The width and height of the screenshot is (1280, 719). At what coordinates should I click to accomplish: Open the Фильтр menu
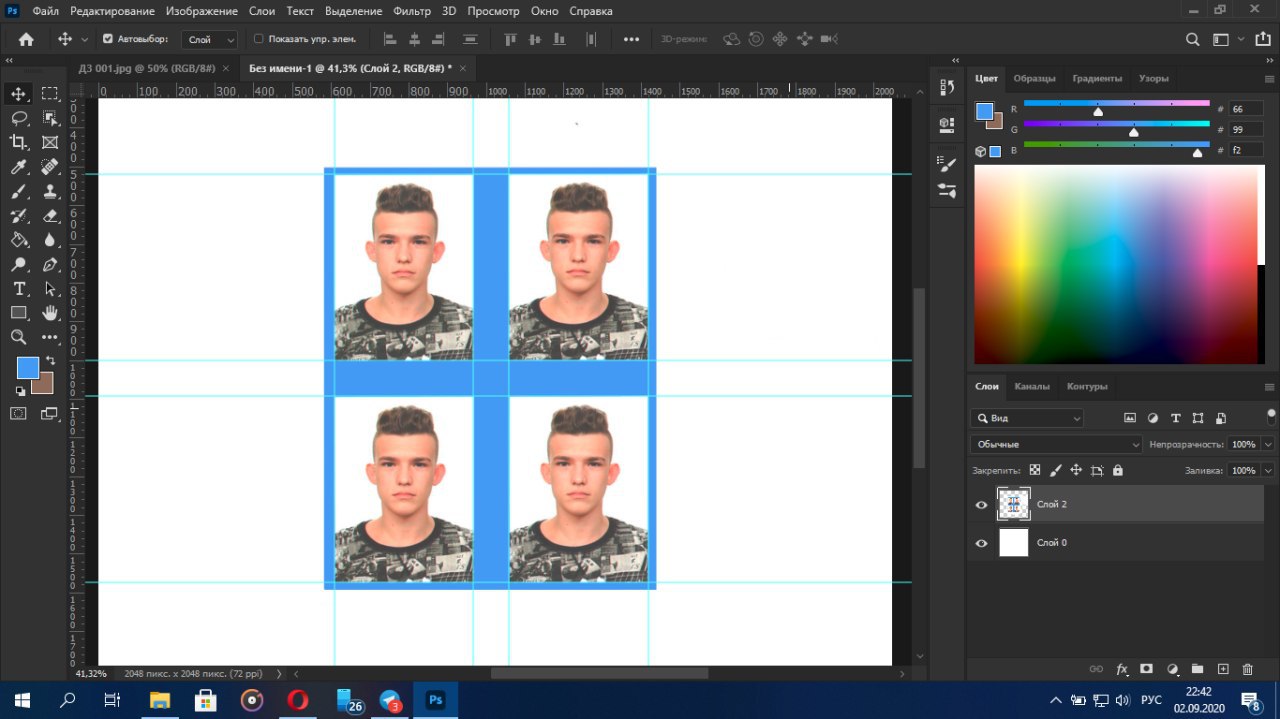click(x=411, y=11)
